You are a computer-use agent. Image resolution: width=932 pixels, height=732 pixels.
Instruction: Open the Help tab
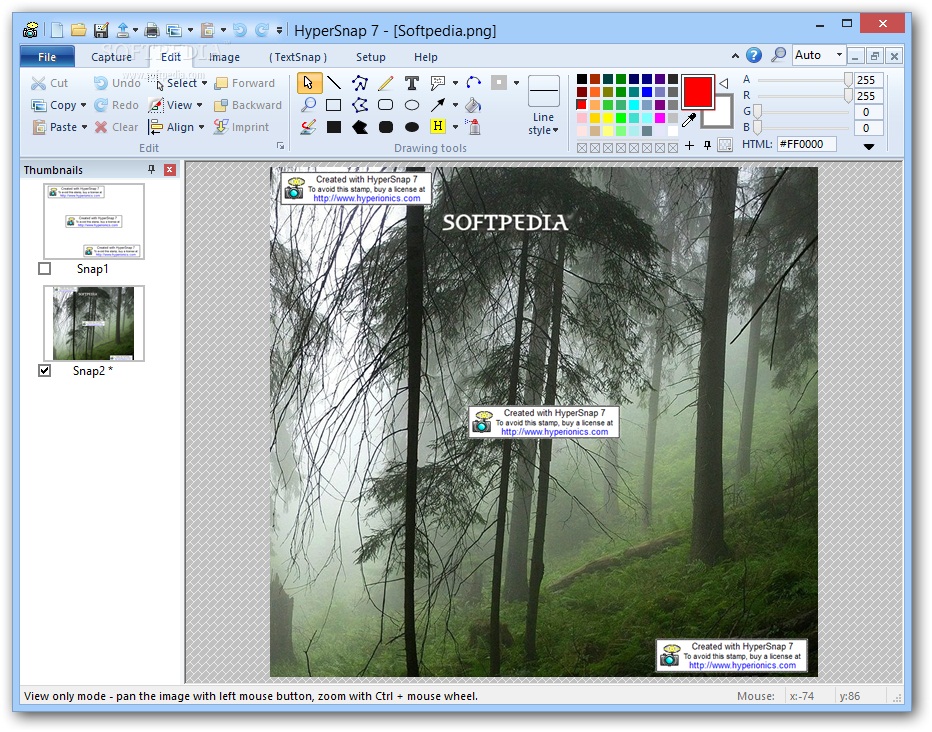pyautogui.click(x=426, y=57)
